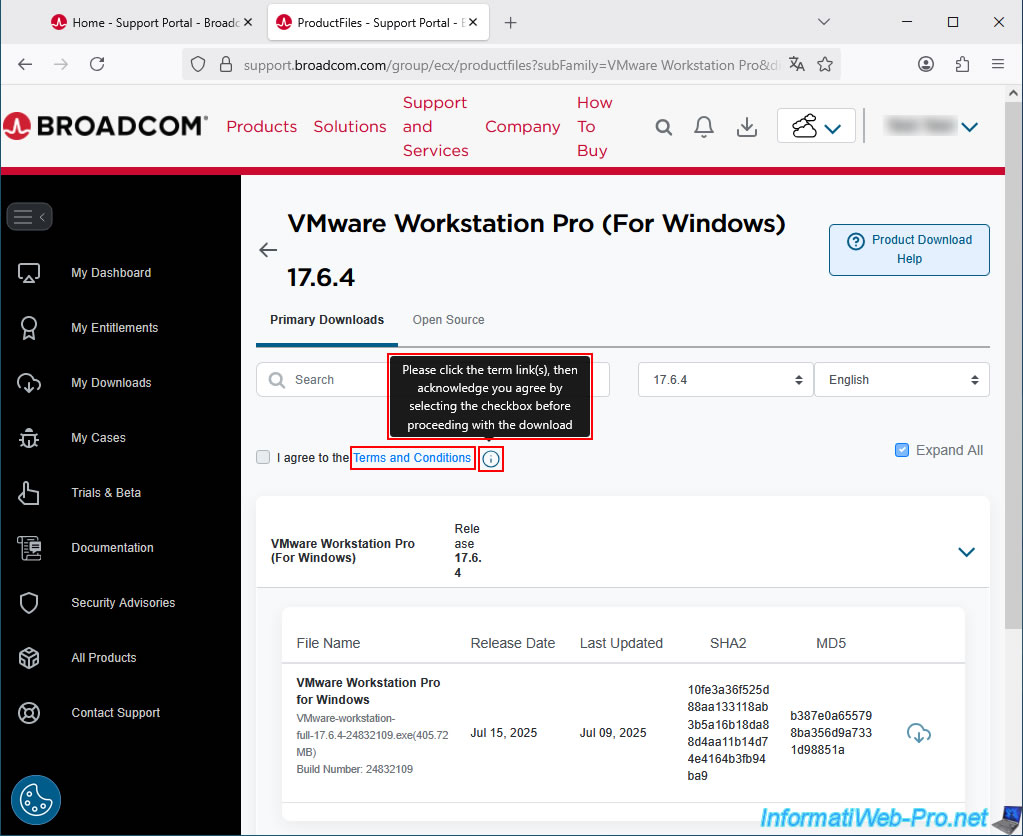Image resolution: width=1023 pixels, height=836 pixels.
Task: Click the info icon beside Terms and Conditions
Action: click(491, 459)
